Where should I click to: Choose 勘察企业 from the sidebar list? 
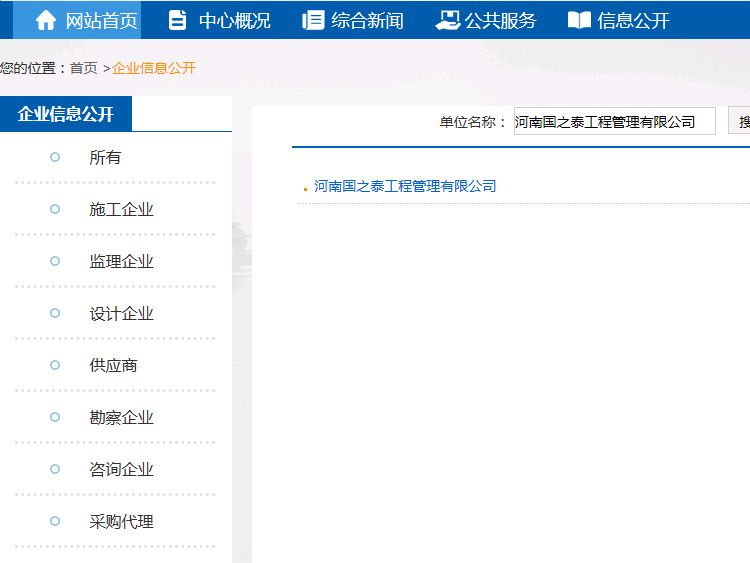click(x=121, y=418)
